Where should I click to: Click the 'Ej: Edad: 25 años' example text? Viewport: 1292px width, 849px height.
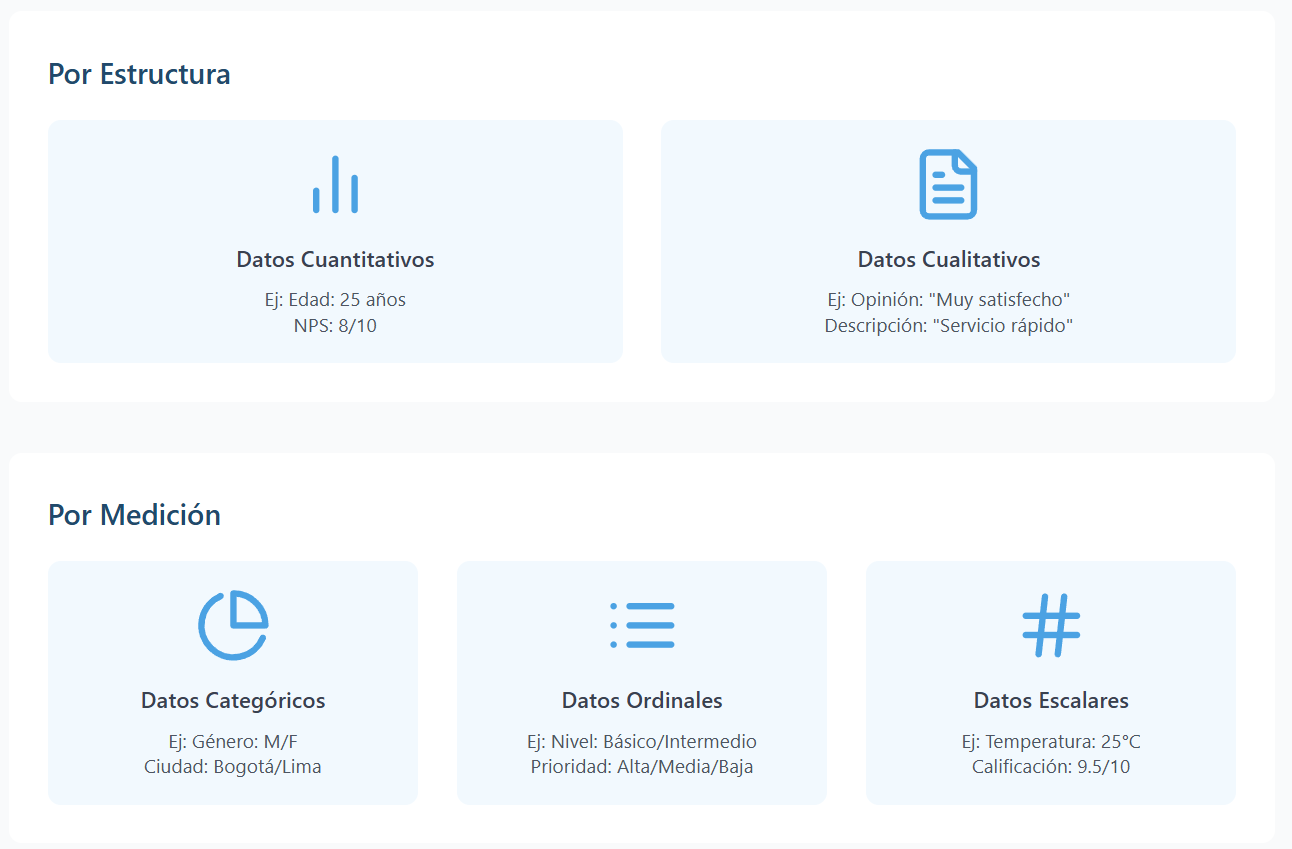[x=335, y=300]
